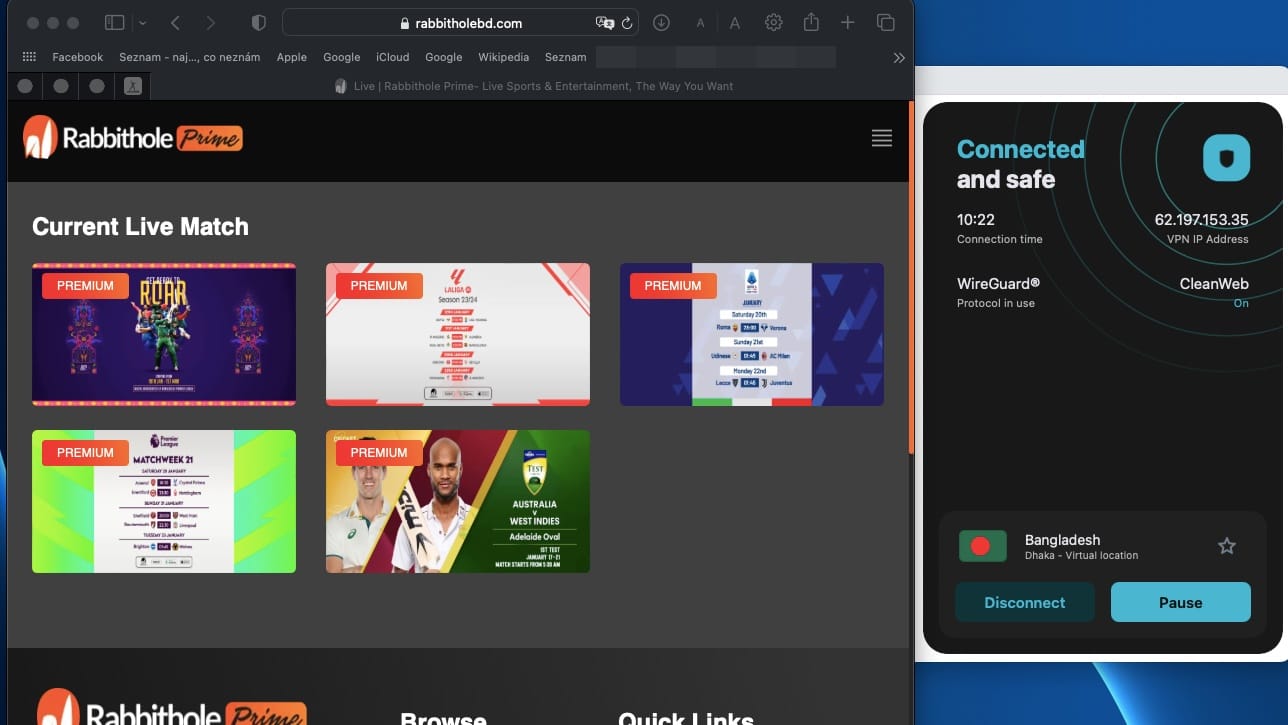Click the 'Current Live Match' heading
The width and height of the screenshot is (1288, 725).
pos(140,227)
